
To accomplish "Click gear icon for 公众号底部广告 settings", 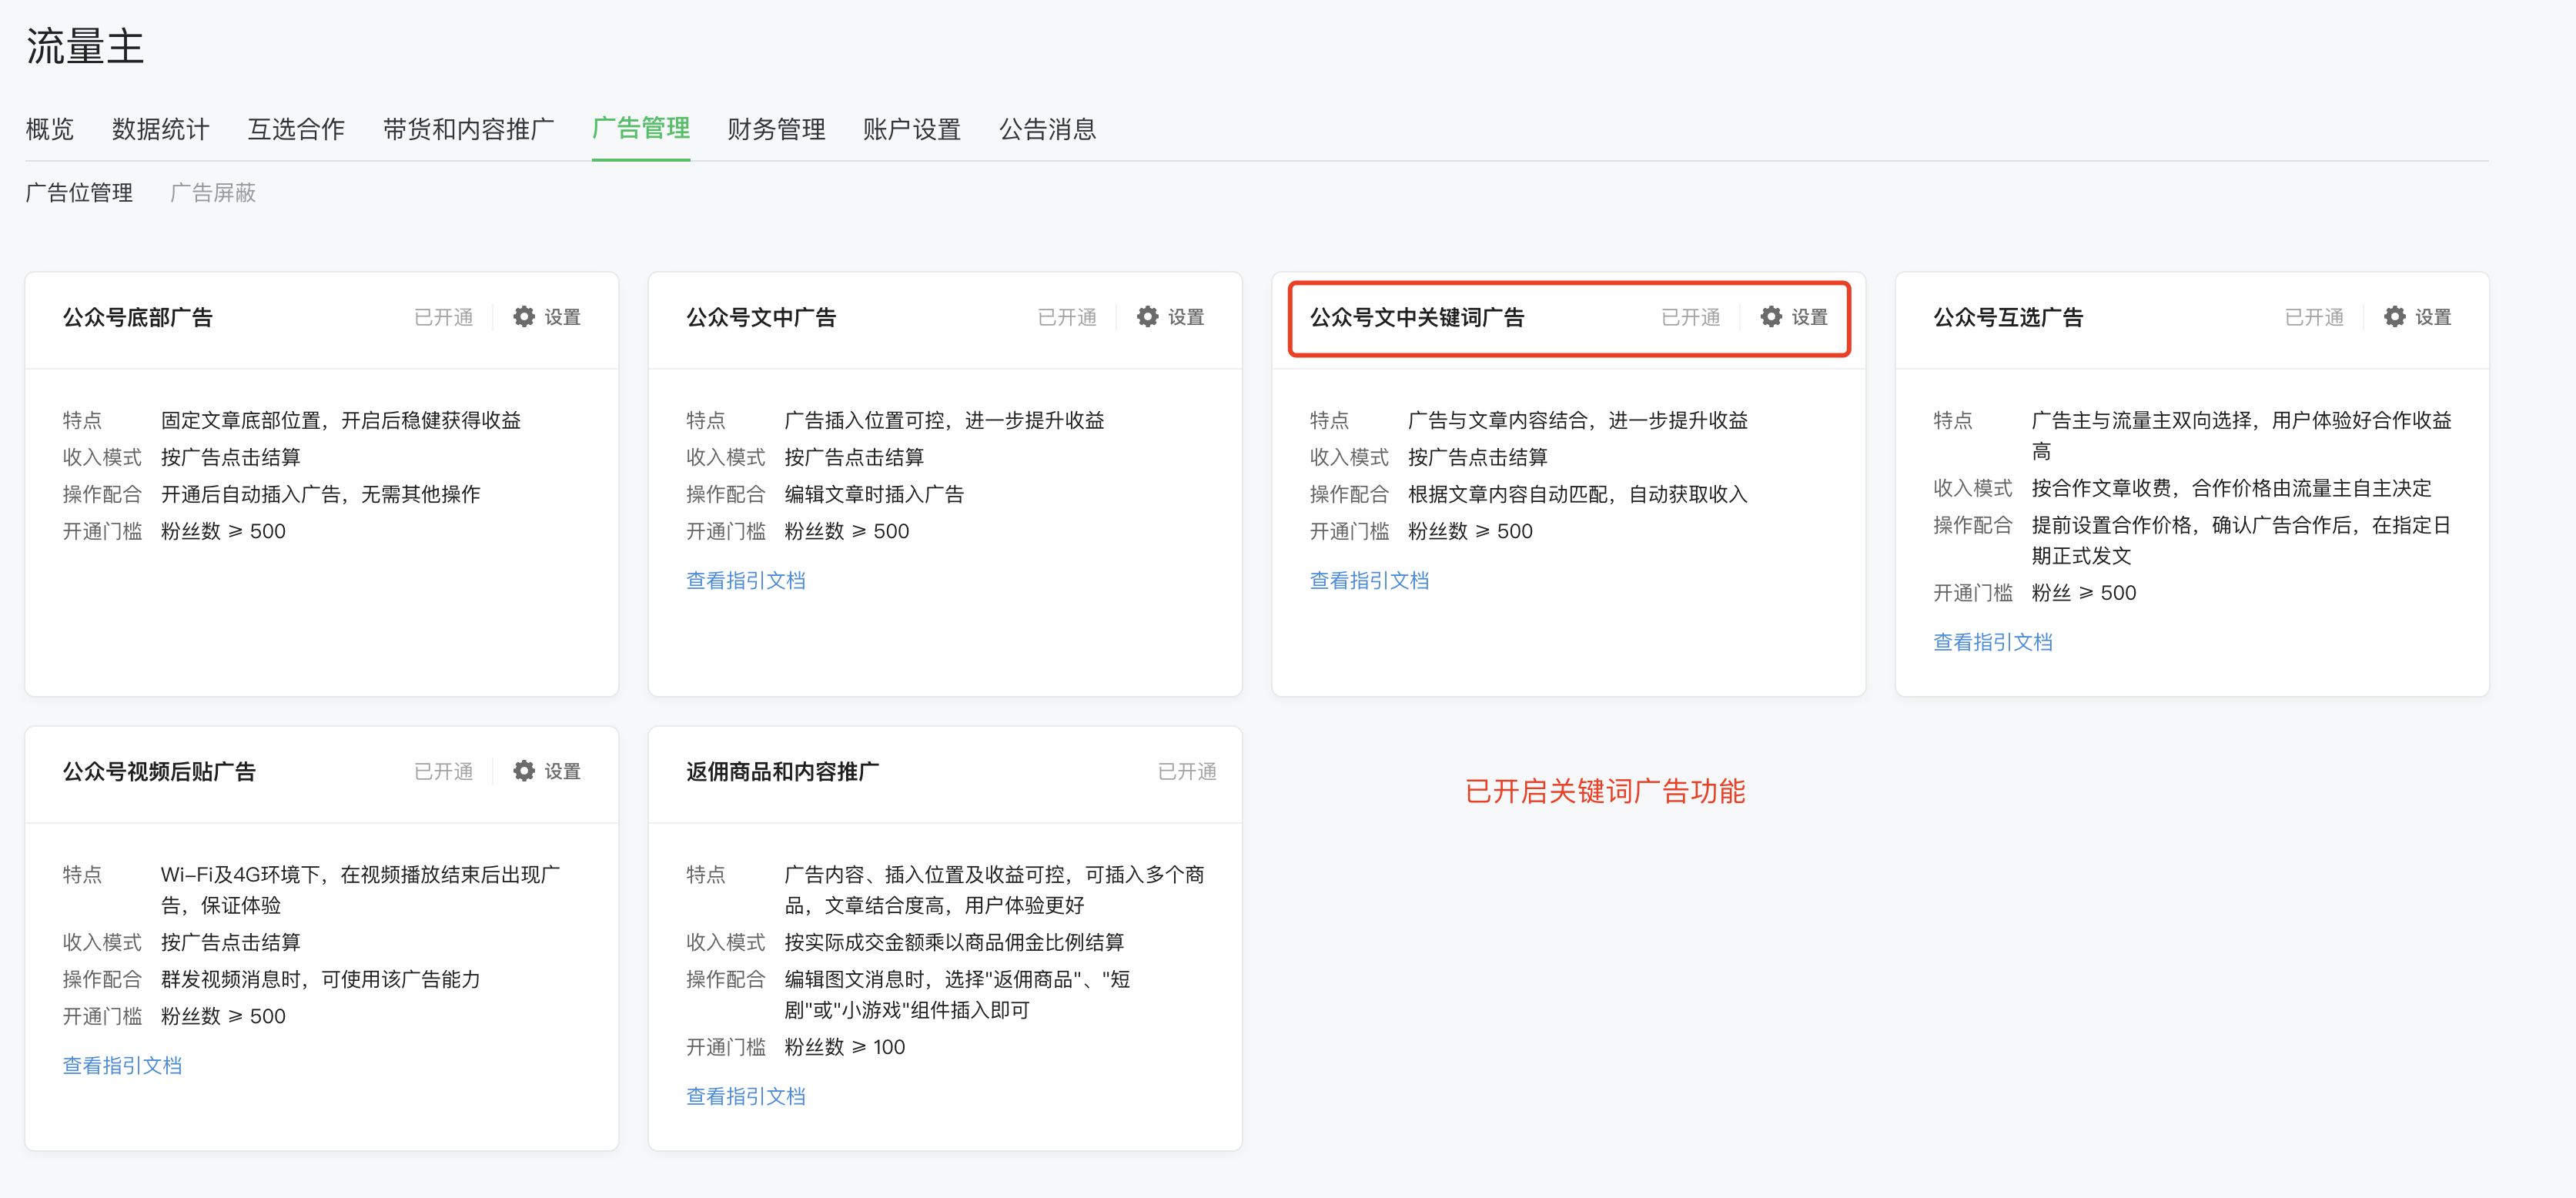I will click(524, 317).
